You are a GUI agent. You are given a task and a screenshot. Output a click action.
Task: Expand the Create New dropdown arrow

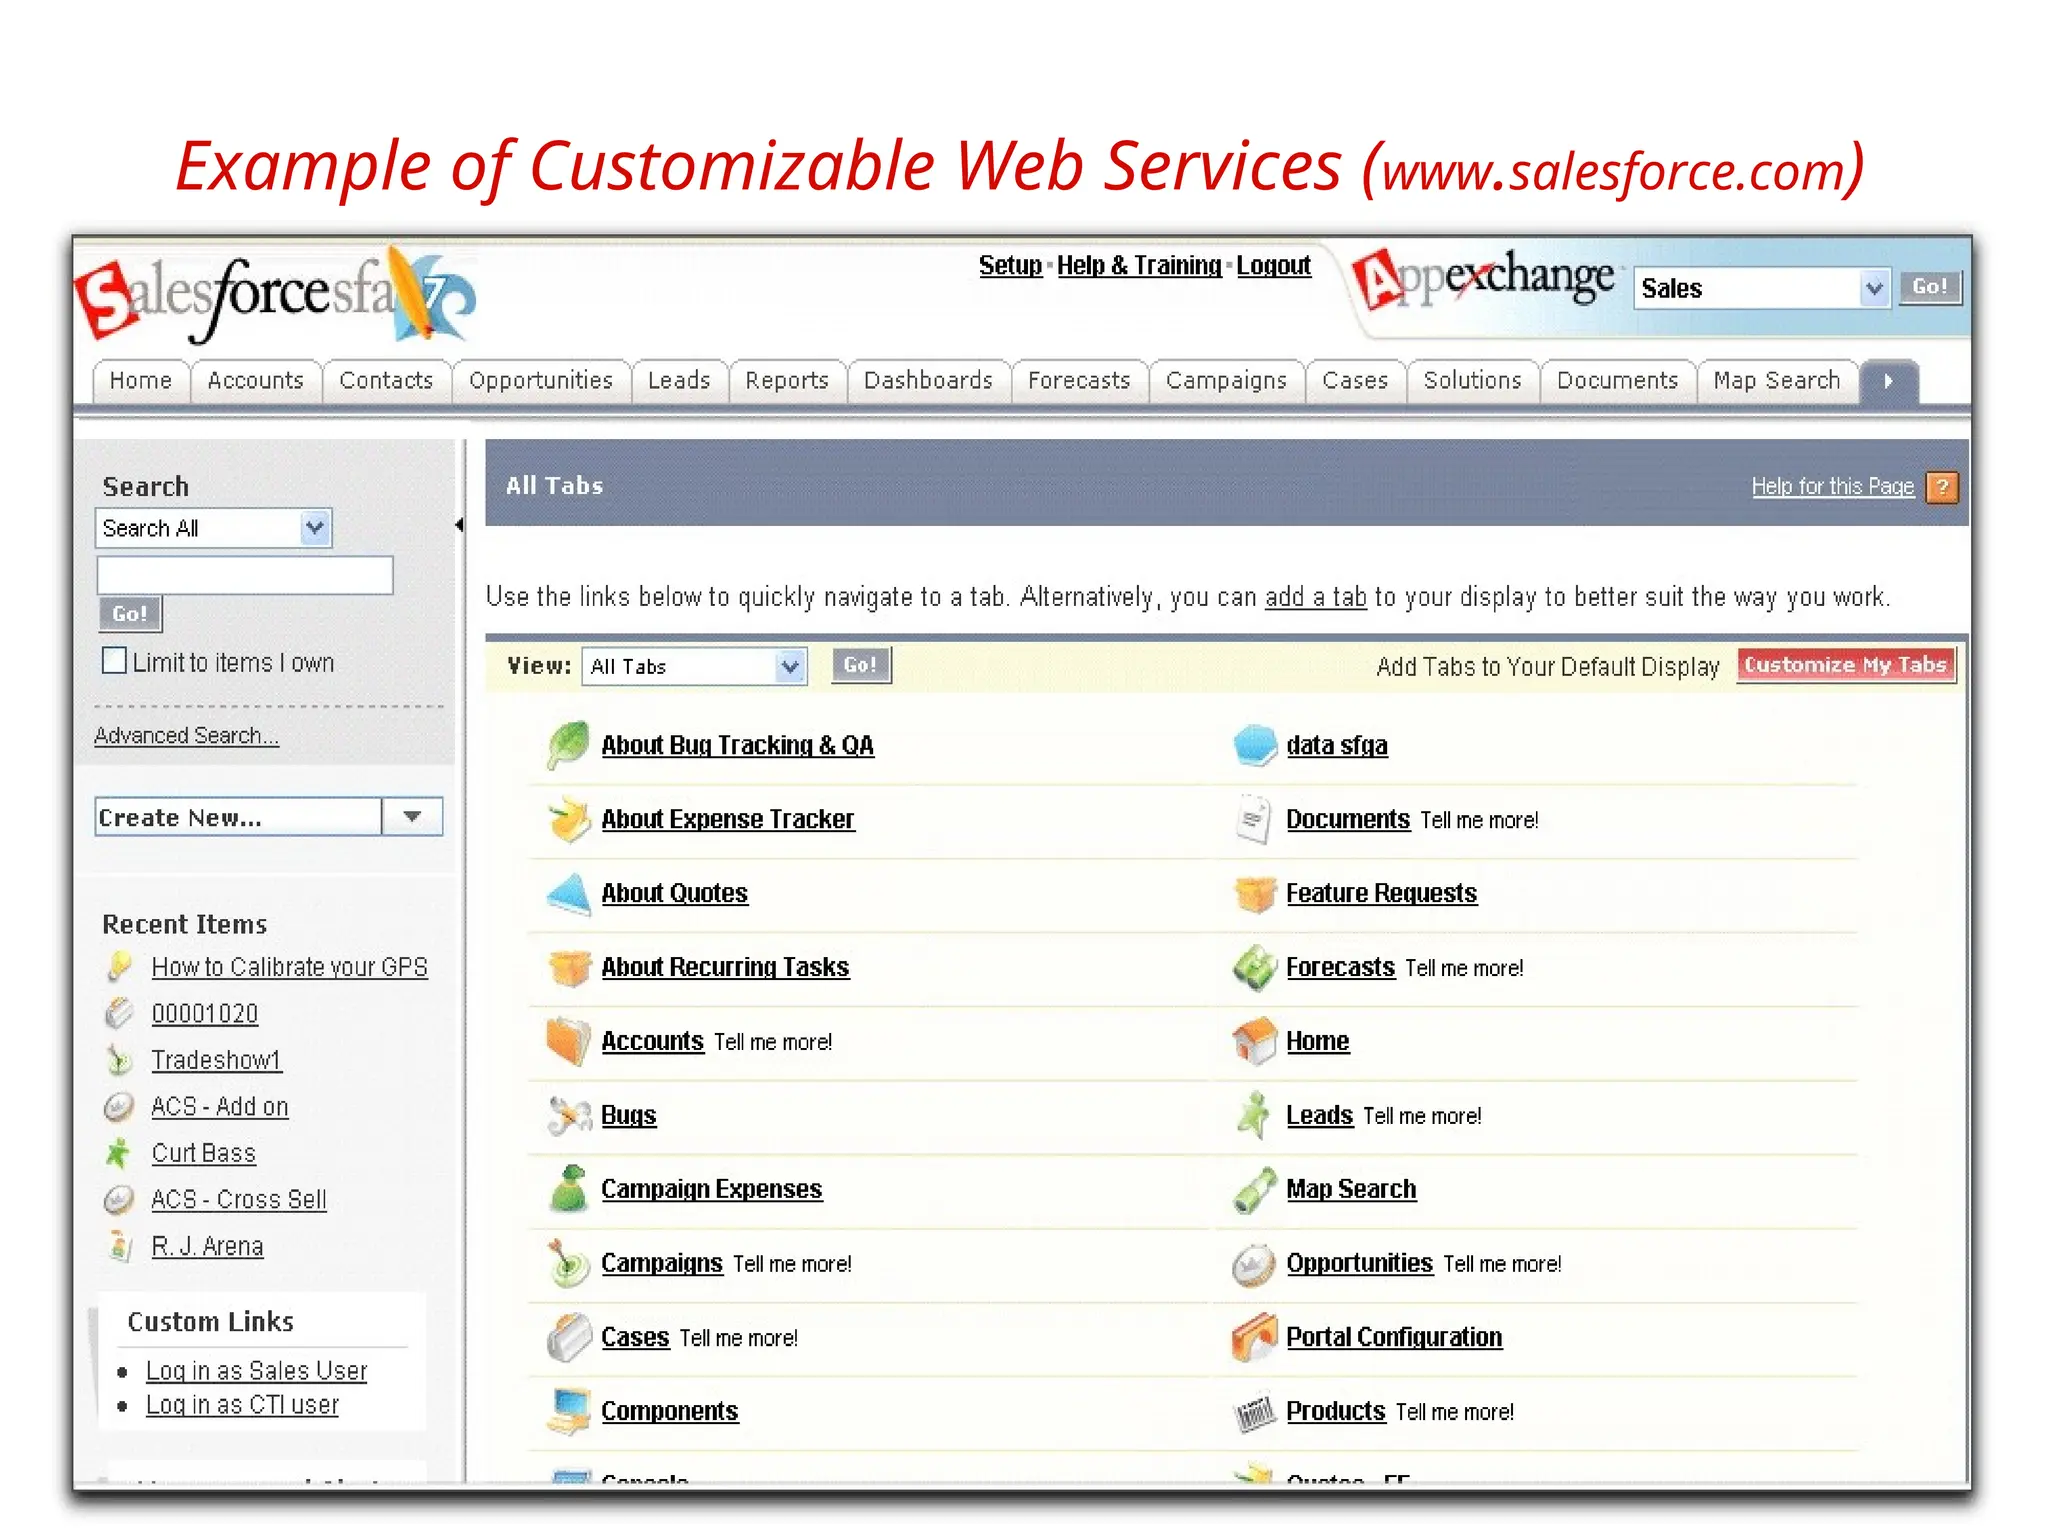point(412,817)
